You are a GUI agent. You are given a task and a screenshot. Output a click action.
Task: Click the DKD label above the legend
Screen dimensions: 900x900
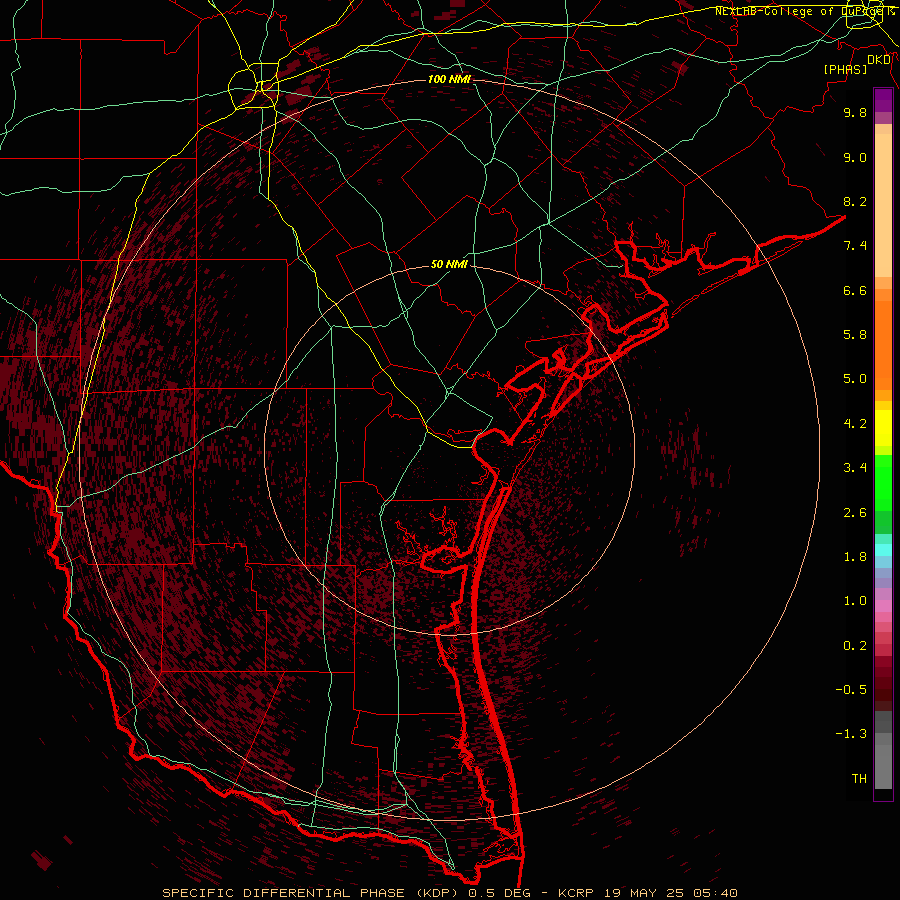point(879,60)
